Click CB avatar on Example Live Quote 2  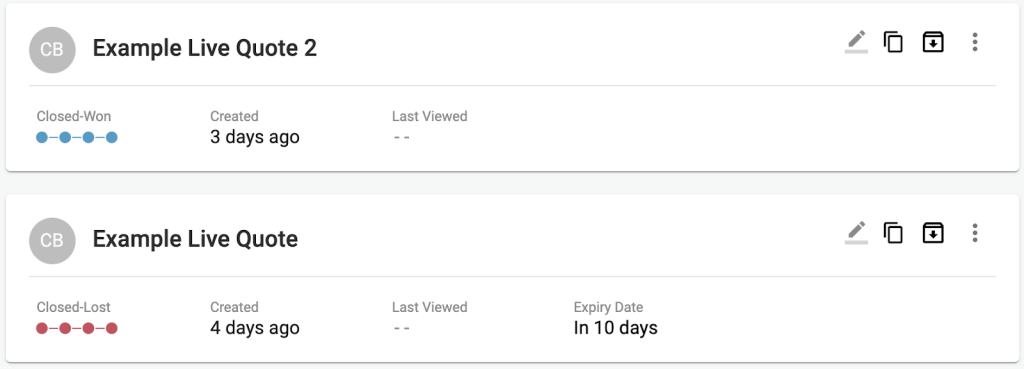pos(52,49)
